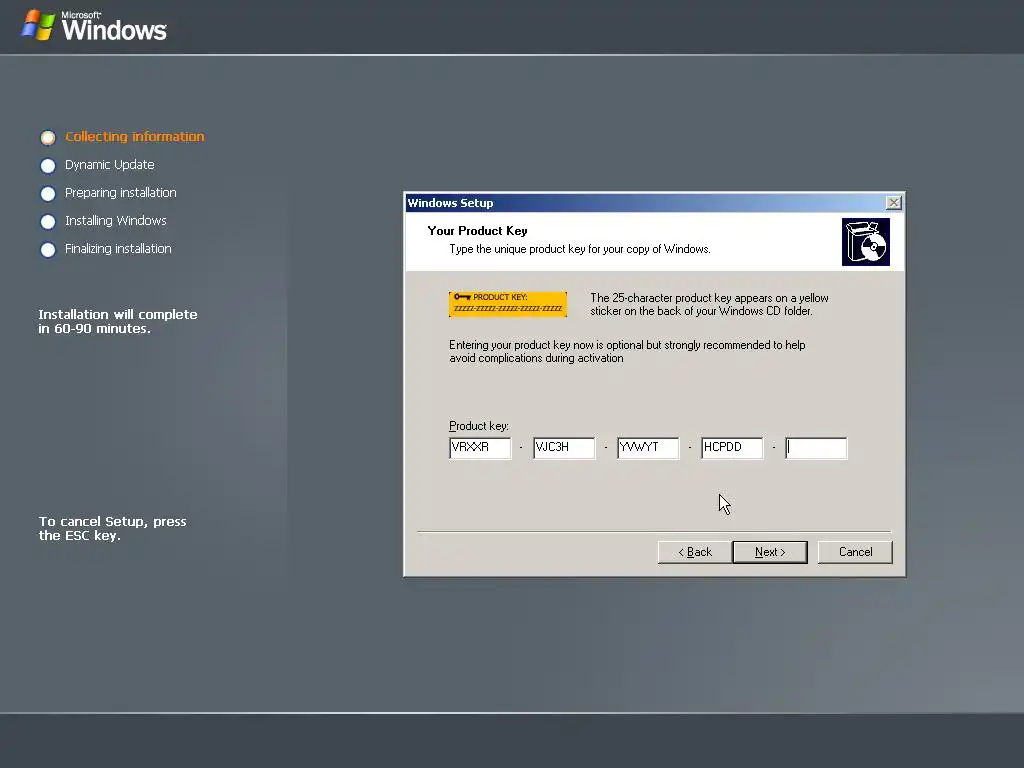
Task: Cancel the Windows Setup dialog
Action: (855, 552)
